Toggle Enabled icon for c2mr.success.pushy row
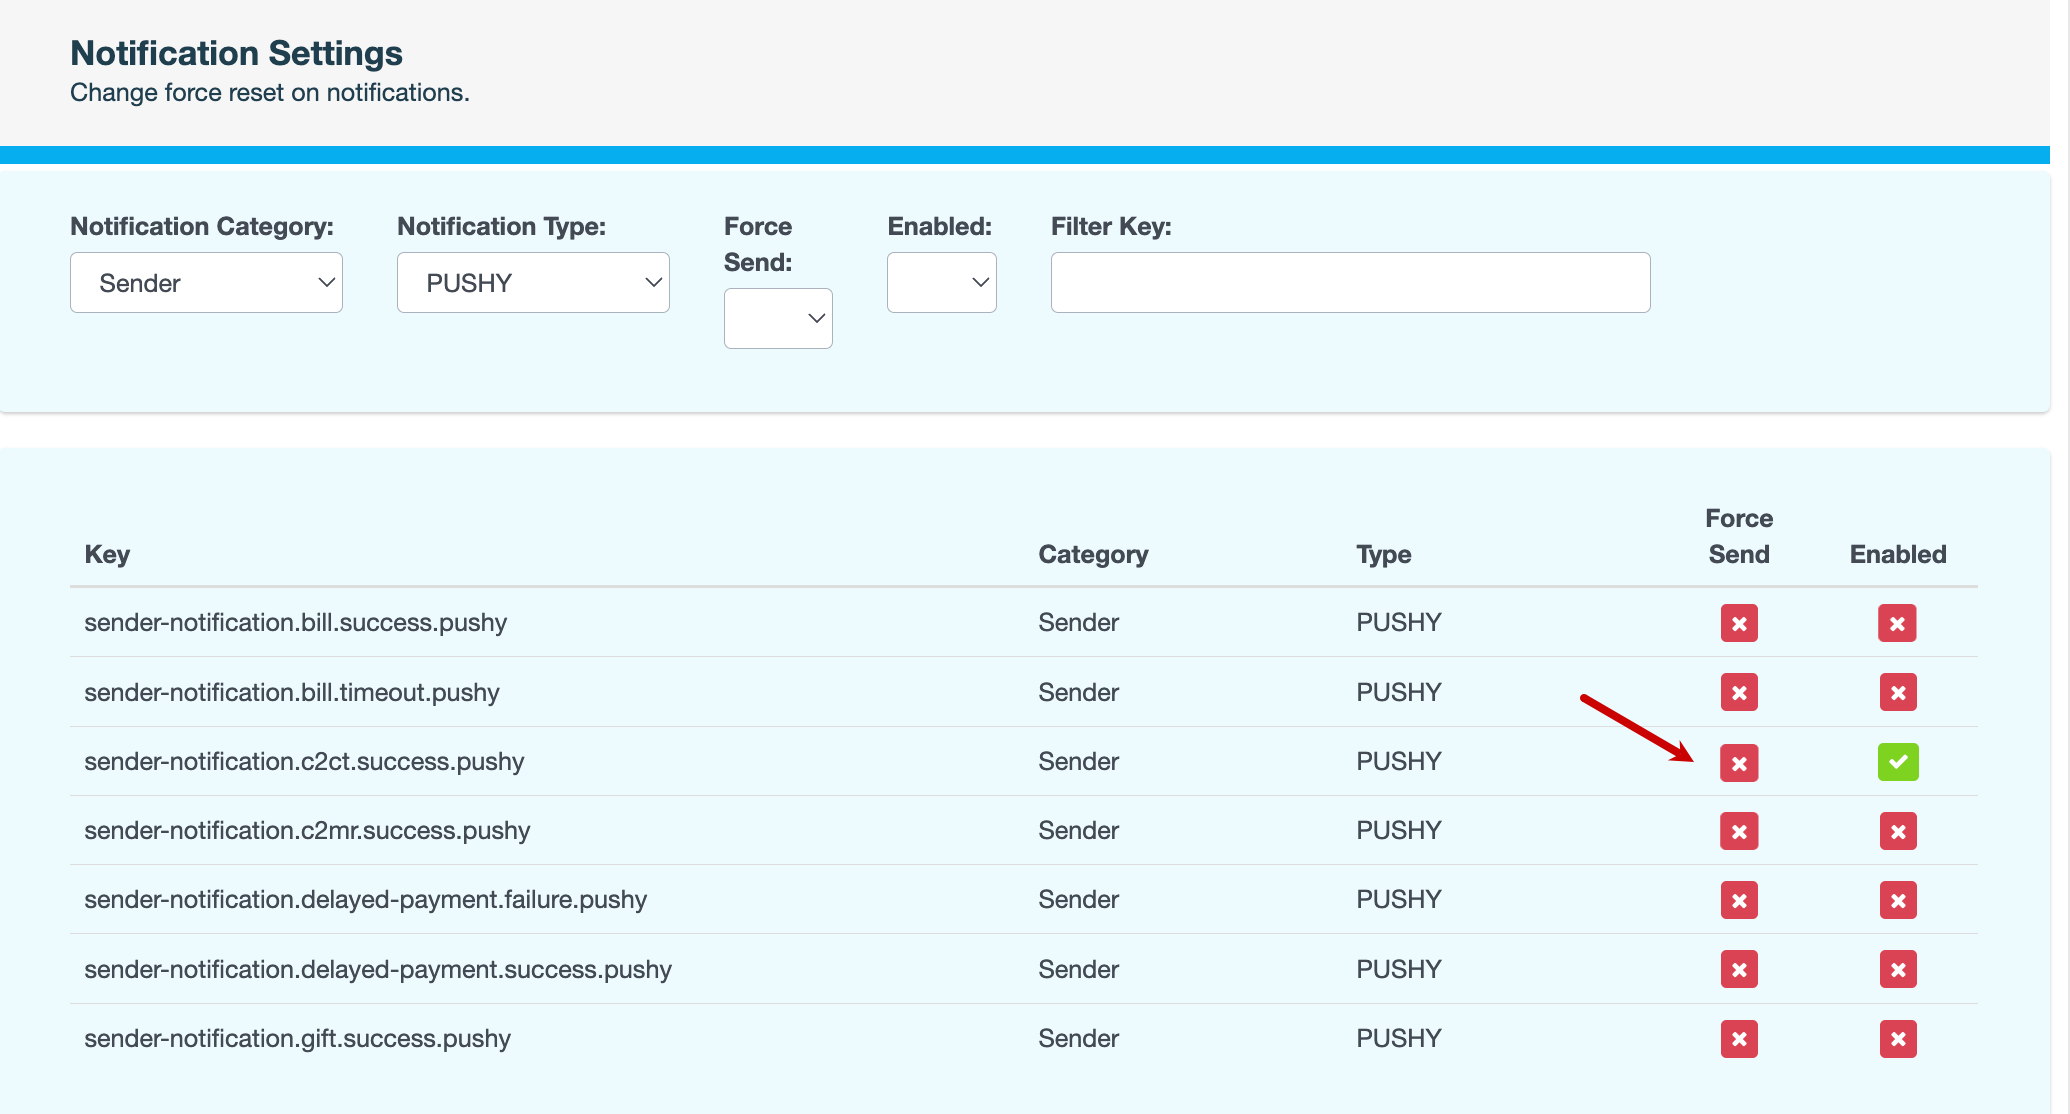The width and height of the screenshot is (2070, 1114). coord(1897,831)
